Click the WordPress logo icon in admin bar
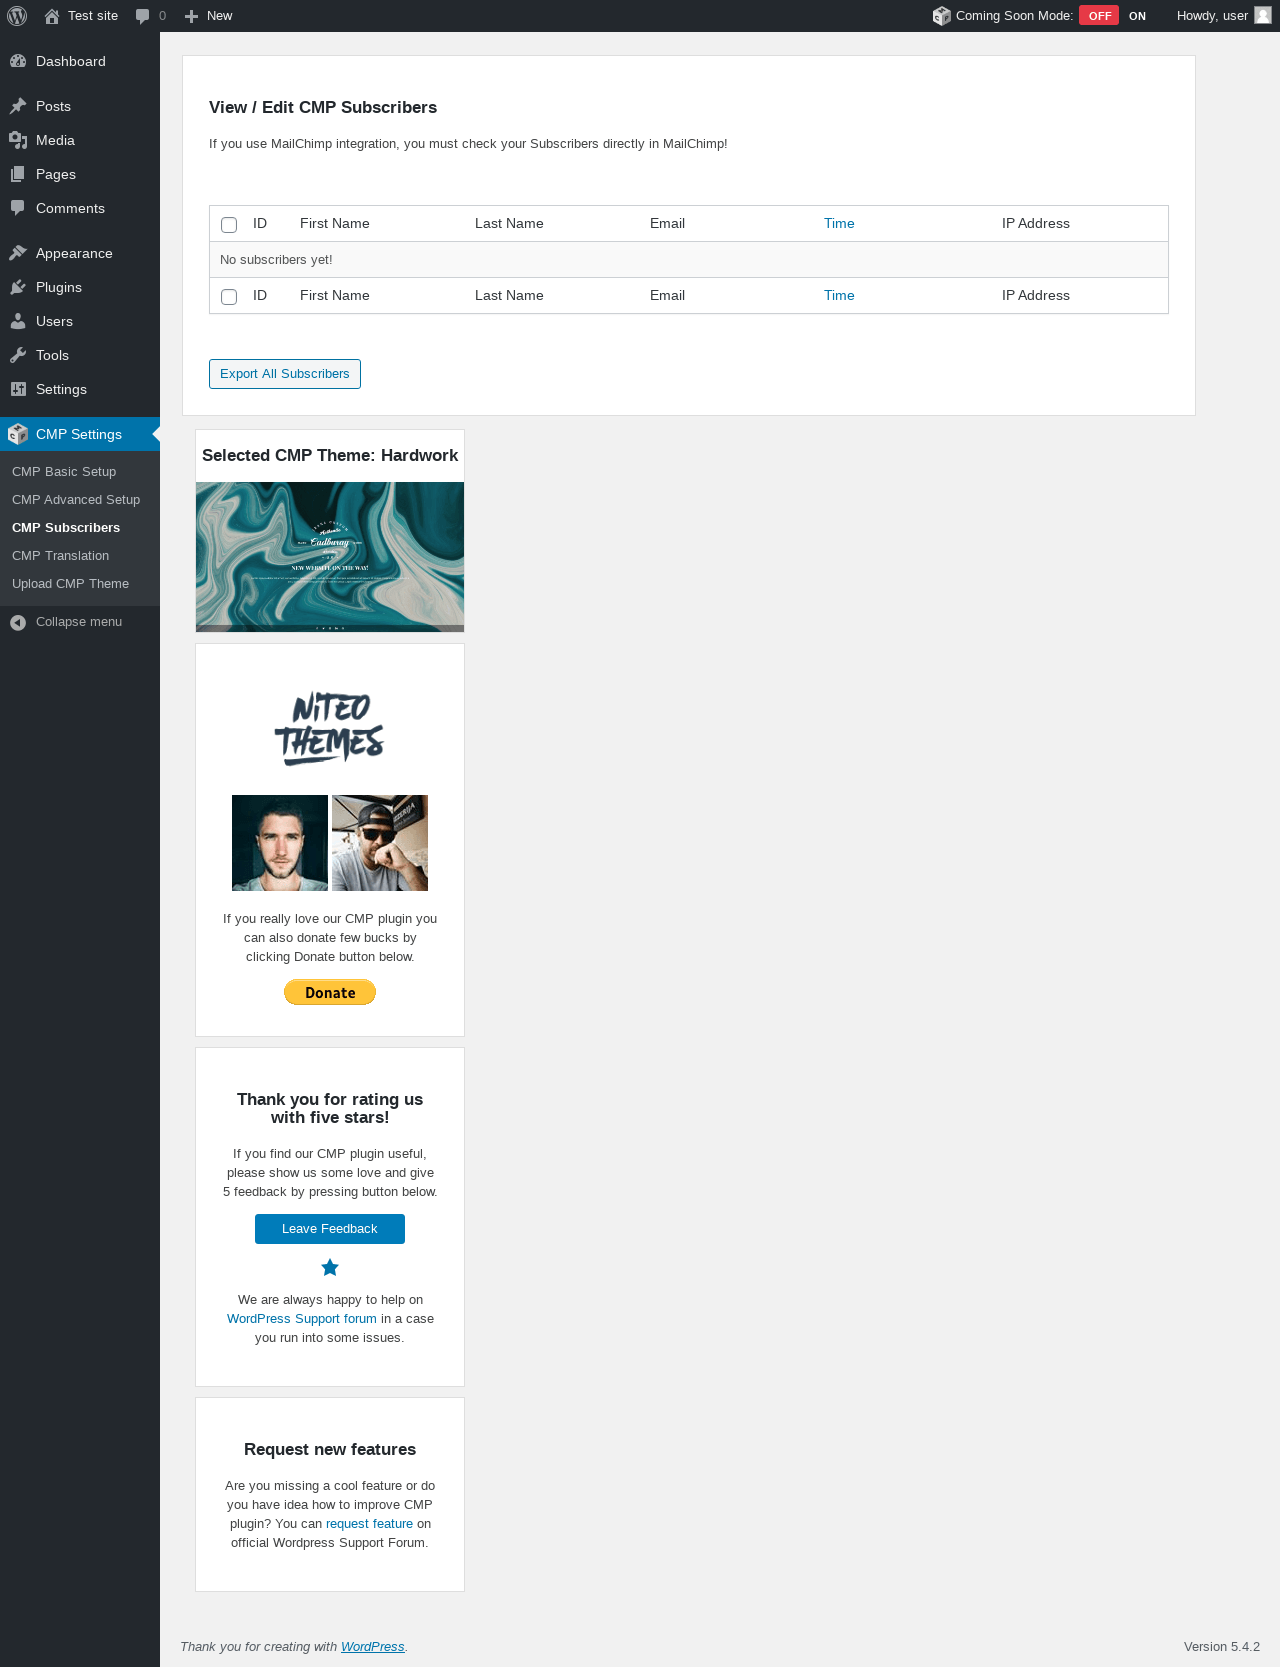This screenshot has height=1667, width=1280. click(x=17, y=16)
